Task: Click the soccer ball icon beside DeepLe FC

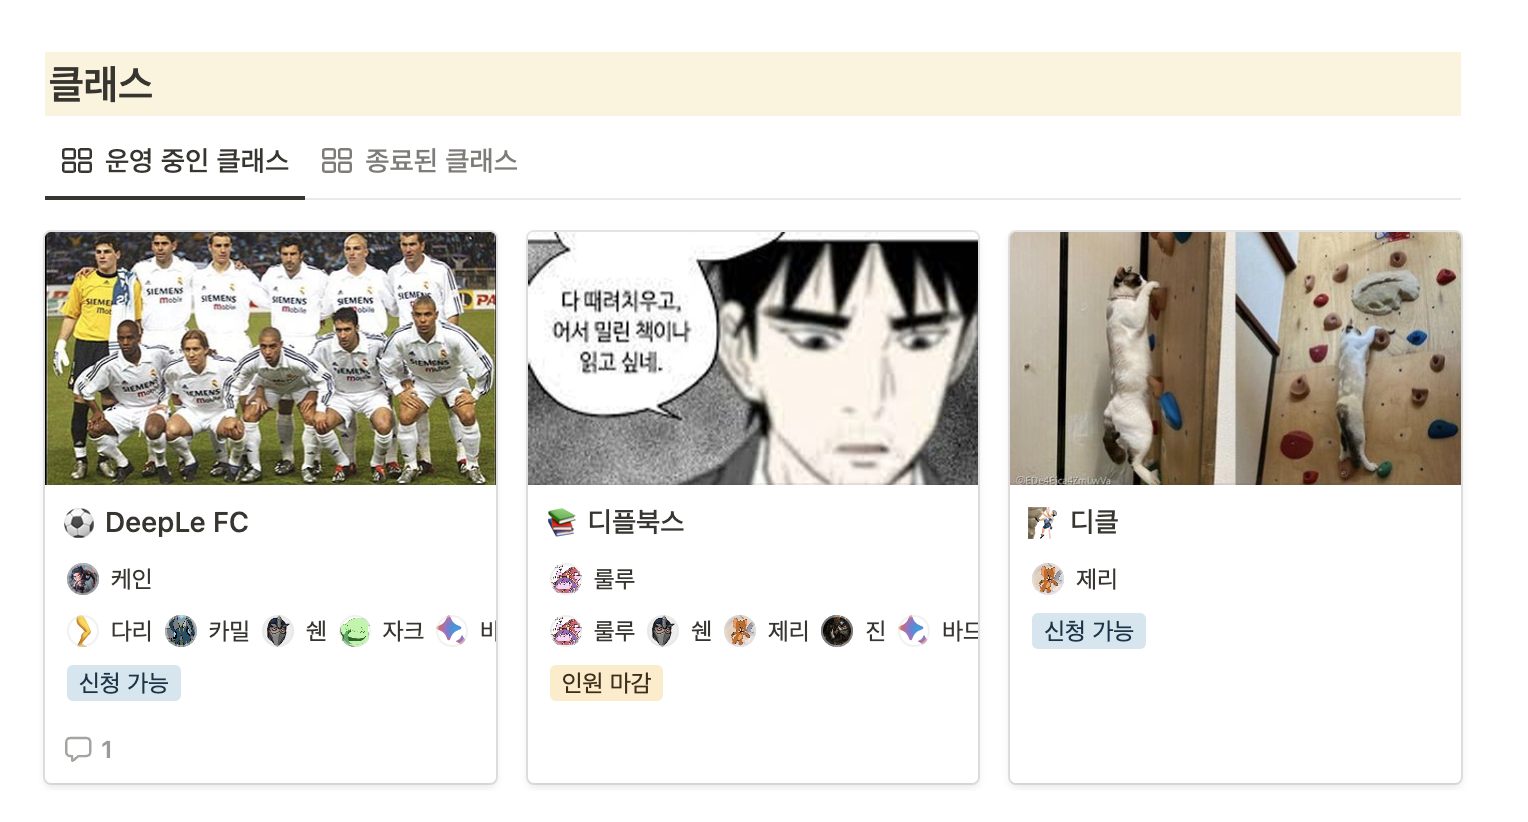Action: point(79,522)
